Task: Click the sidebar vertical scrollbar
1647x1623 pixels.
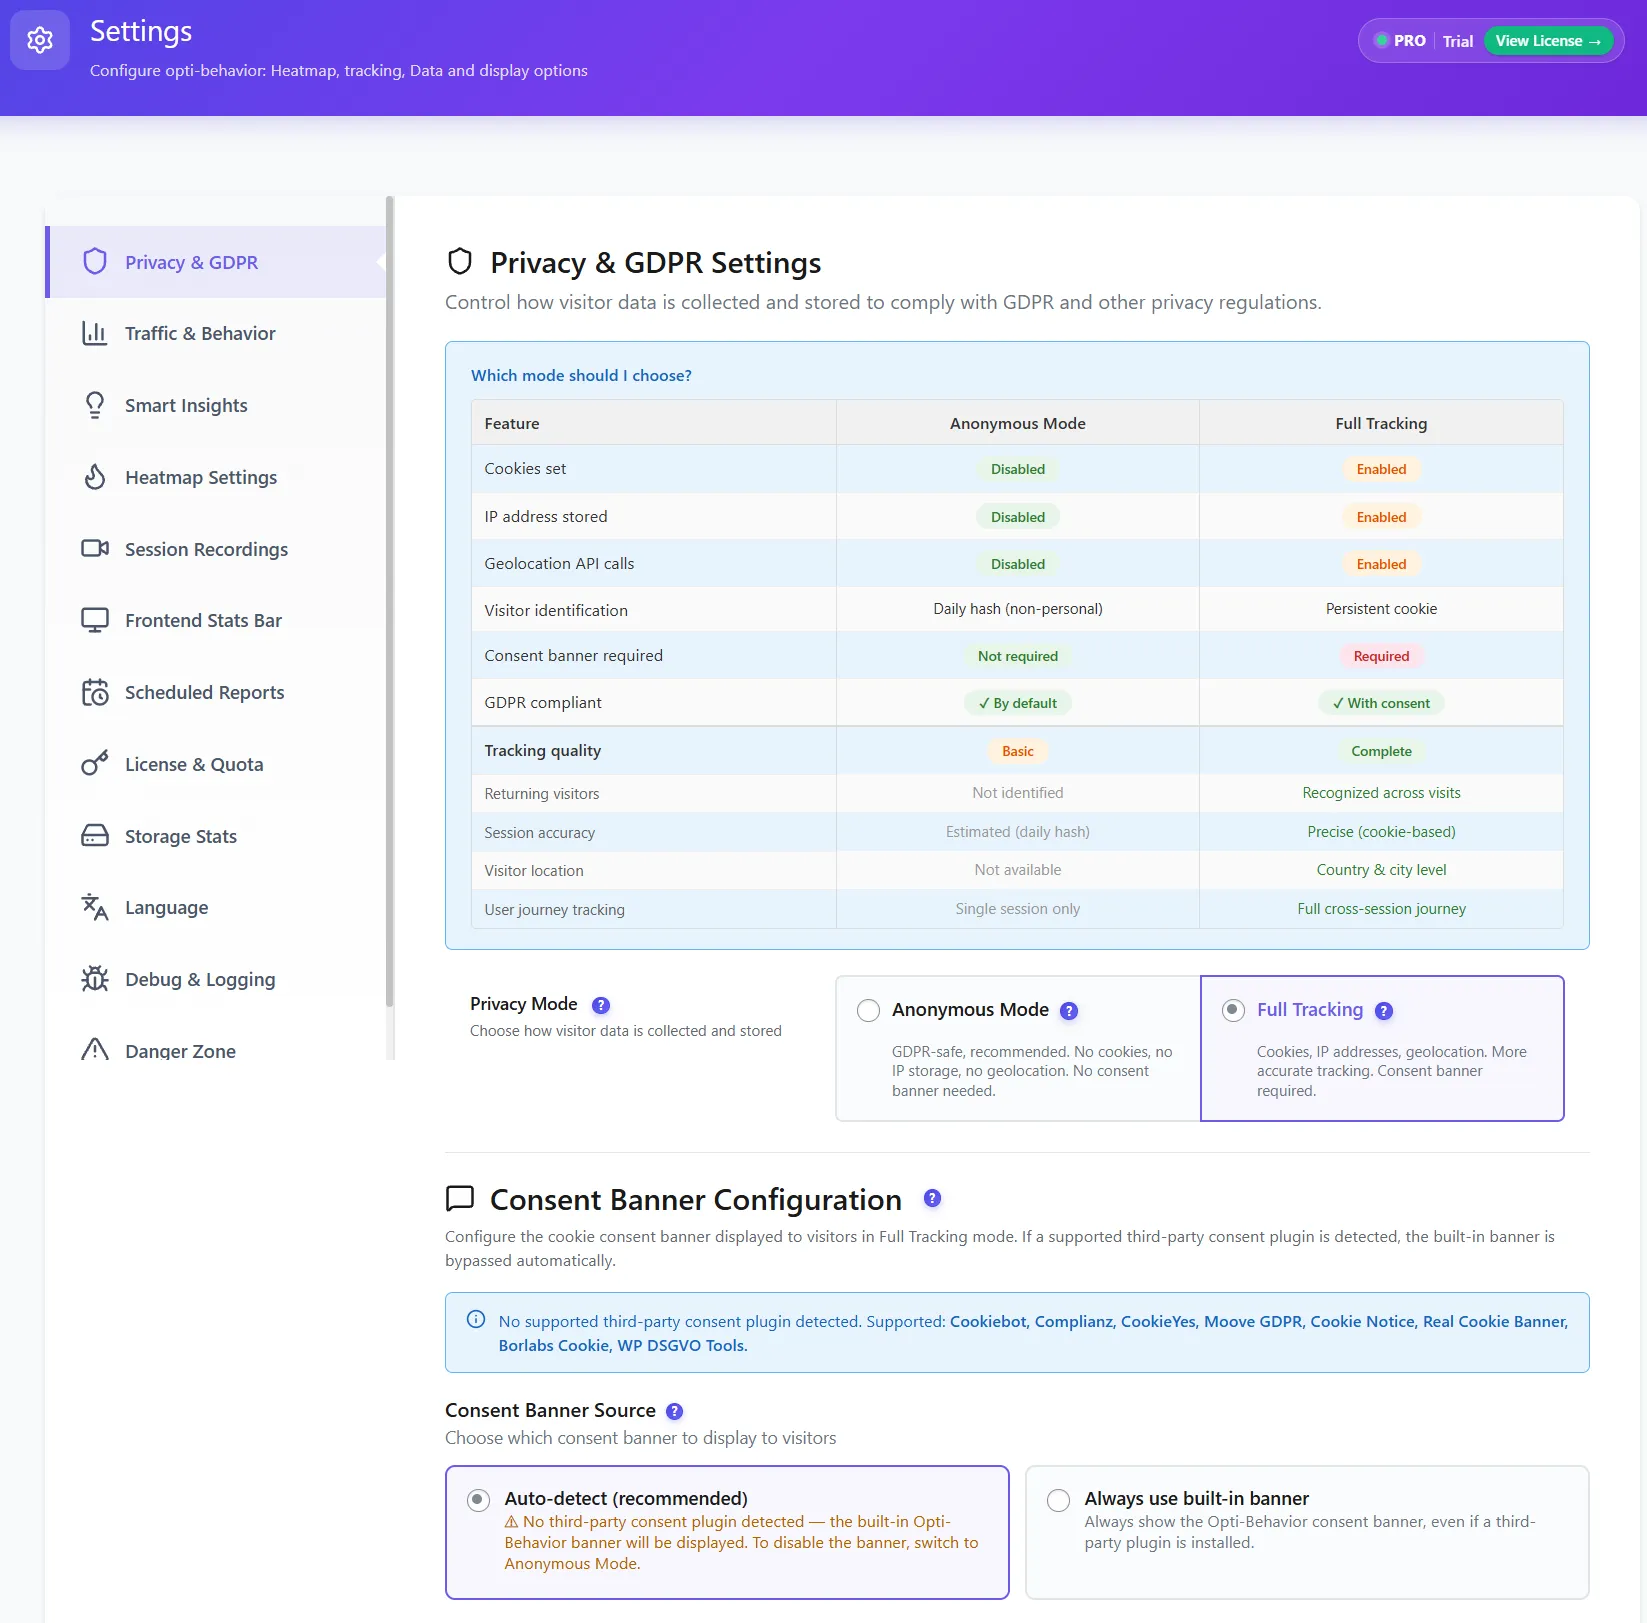Action: click(x=390, y=600)
